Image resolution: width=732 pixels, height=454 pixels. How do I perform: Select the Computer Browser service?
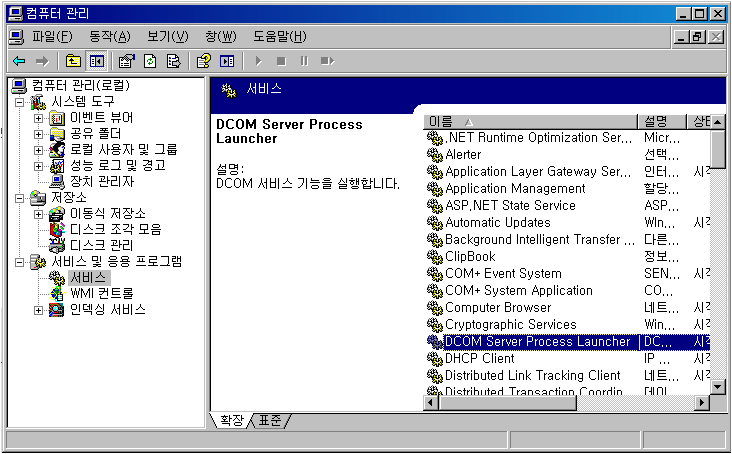pos(569,307)
